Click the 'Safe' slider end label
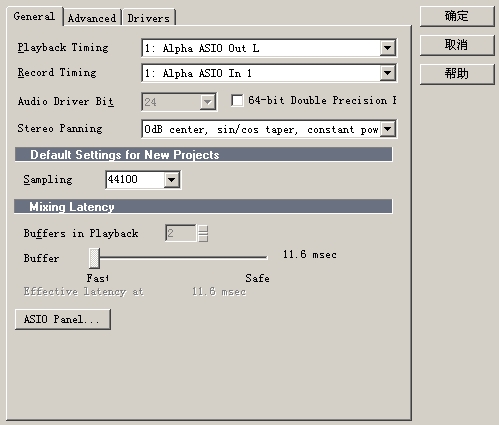The image size is (499, 425). pyautogui.click(x=257, y=278)
